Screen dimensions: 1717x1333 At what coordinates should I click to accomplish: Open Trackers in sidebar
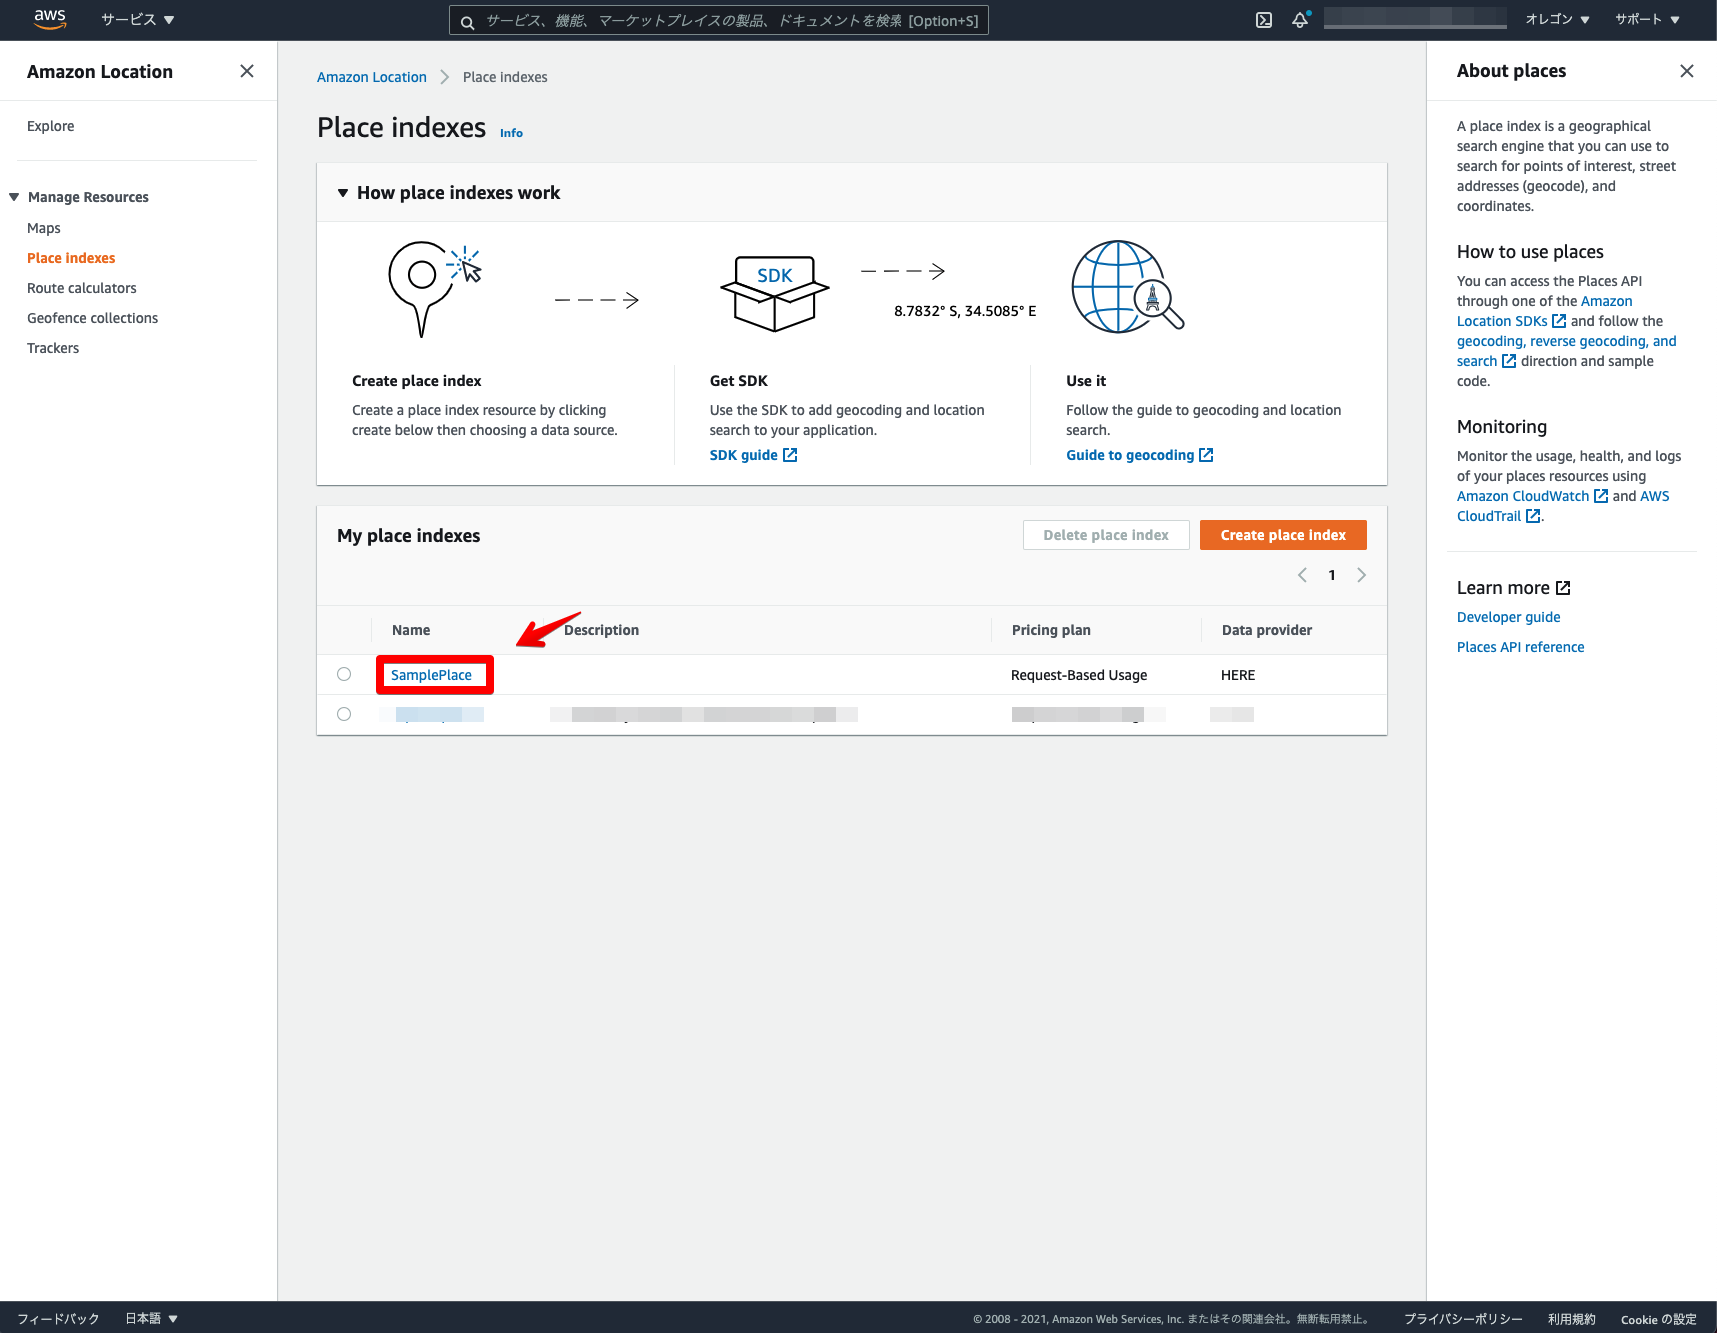[53, 348]
